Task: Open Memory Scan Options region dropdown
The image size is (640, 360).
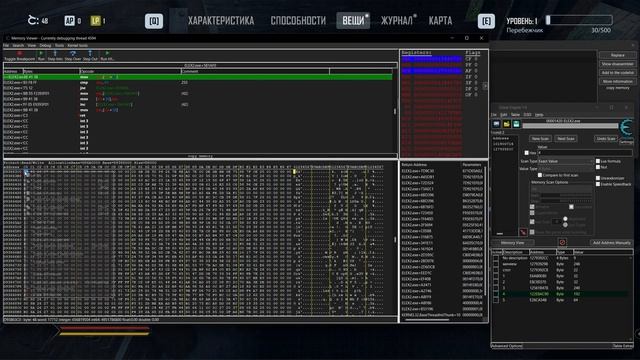Action: [561, 189]
